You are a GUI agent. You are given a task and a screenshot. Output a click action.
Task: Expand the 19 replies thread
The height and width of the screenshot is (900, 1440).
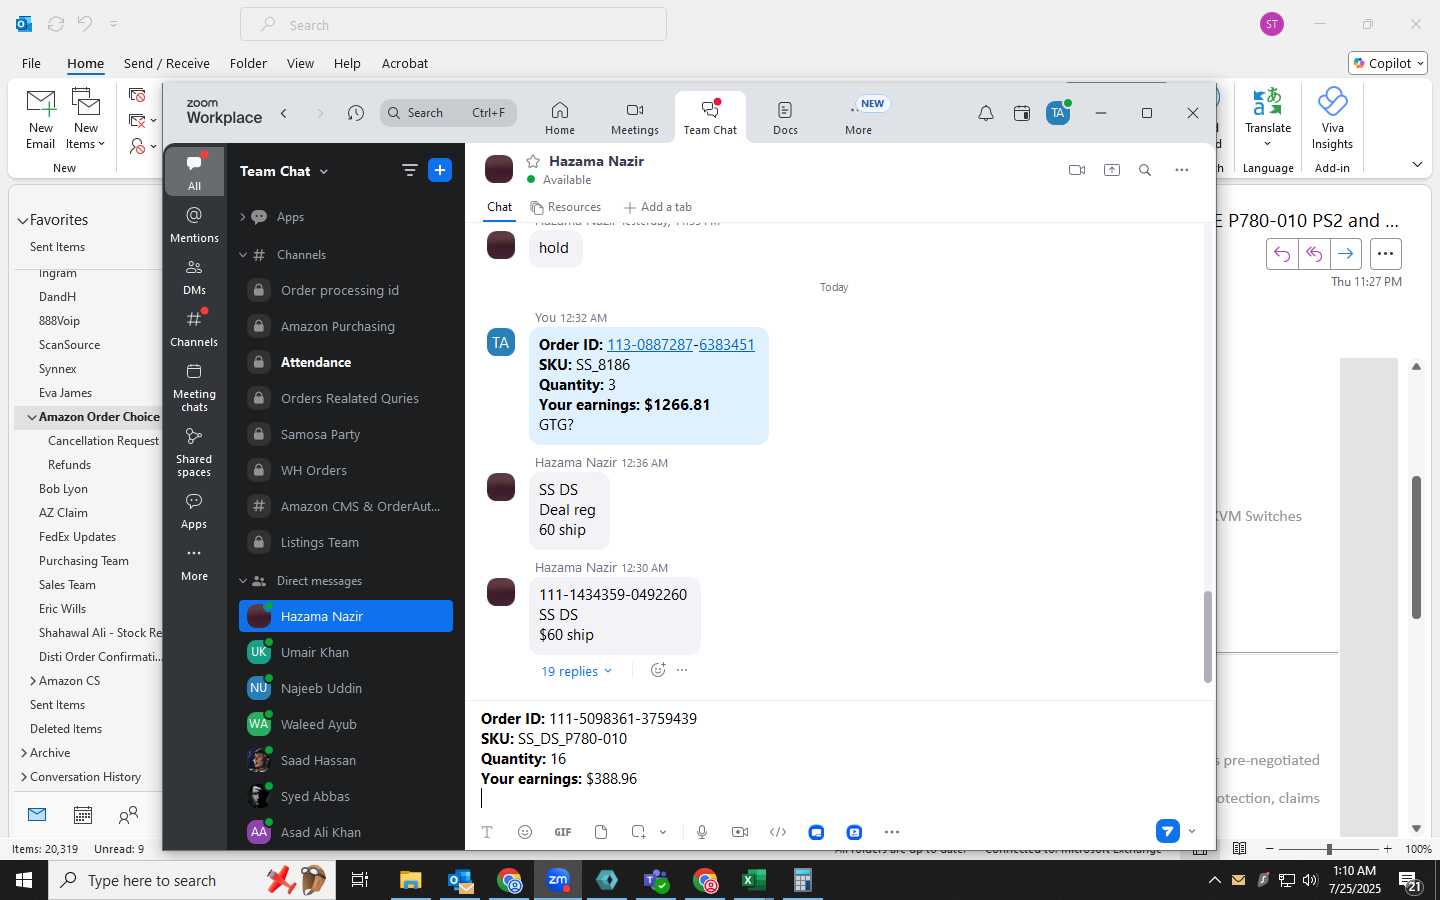(576, 671)
